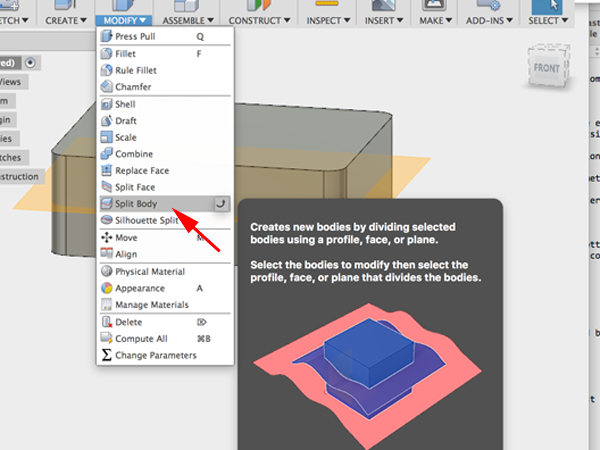The height and width of the screenshot is (450, 600).
Task: Click the Draft icon
Action: point(106,121)
